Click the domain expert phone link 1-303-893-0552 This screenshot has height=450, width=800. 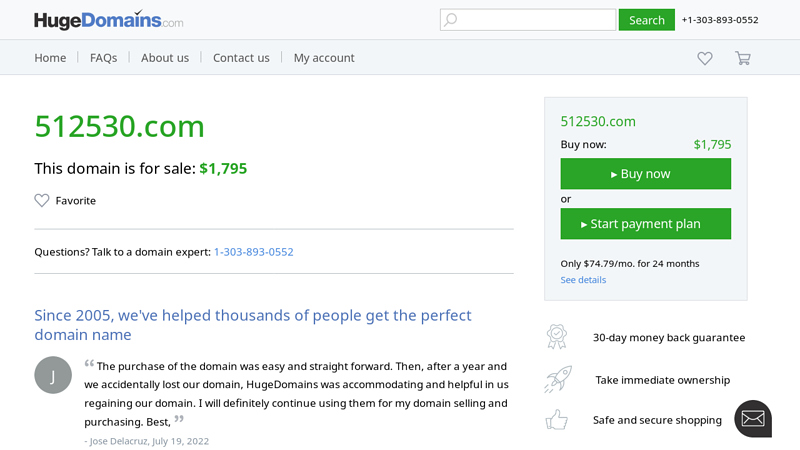coord(254,252)
